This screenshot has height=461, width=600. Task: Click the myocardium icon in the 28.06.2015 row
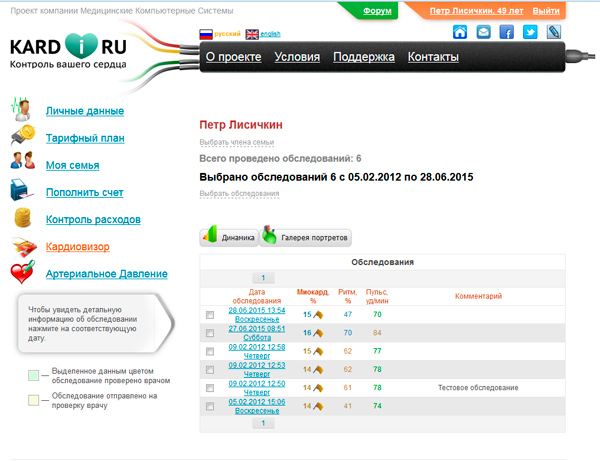[x=319, y=314]
